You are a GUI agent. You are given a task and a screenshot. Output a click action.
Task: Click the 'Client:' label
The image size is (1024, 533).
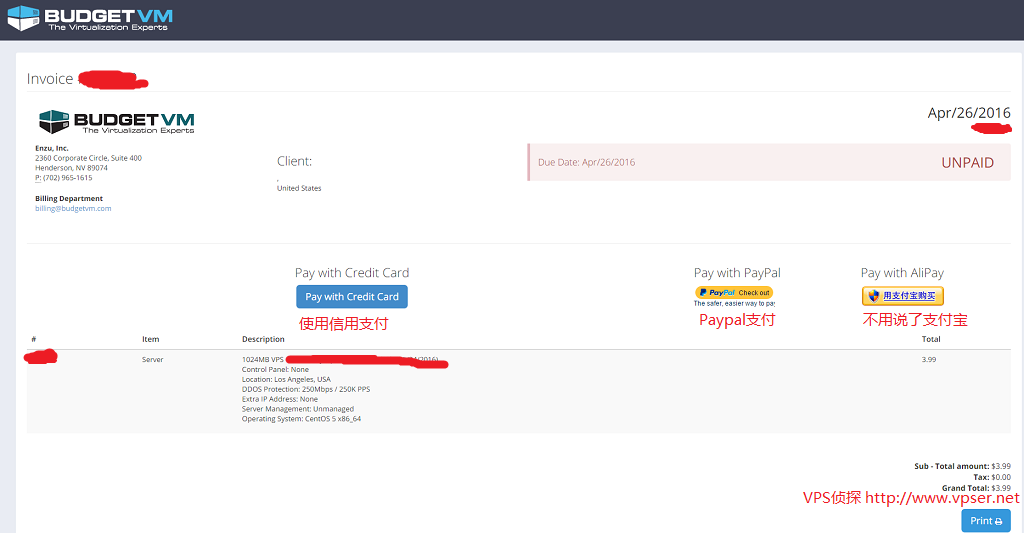[x=295, y=161]
